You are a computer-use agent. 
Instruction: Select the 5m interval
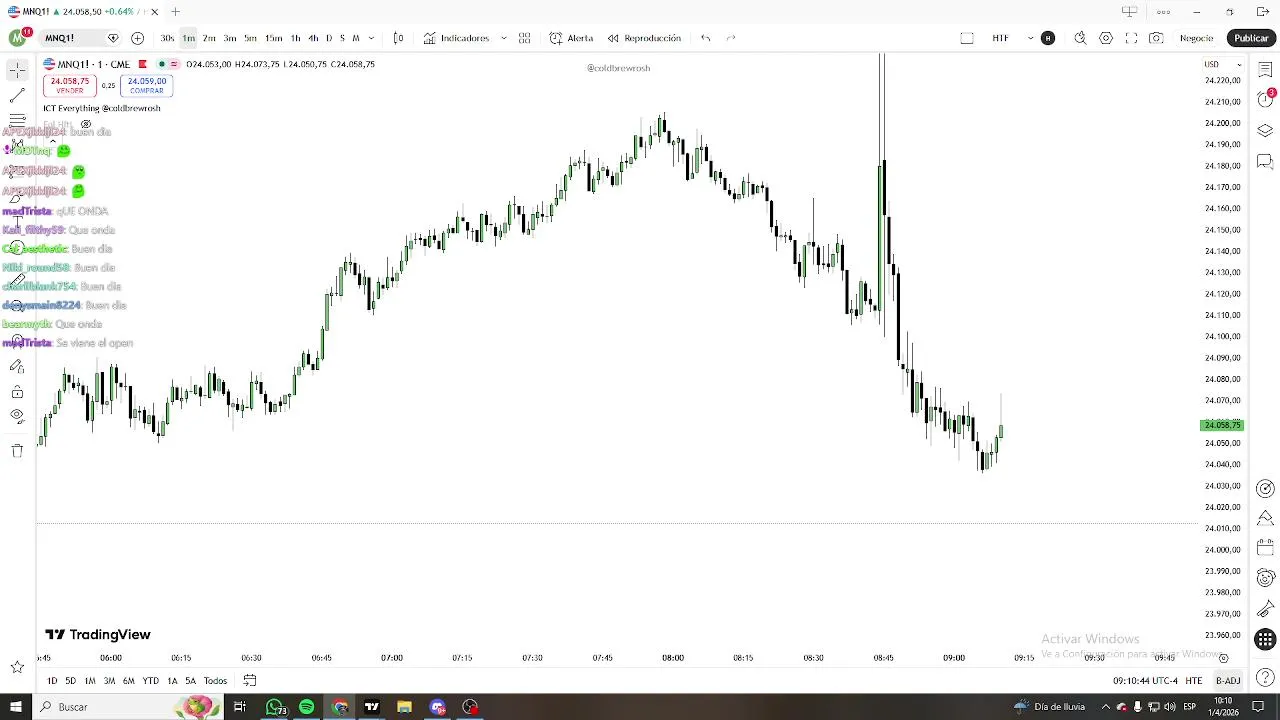[x=250, y=38]
